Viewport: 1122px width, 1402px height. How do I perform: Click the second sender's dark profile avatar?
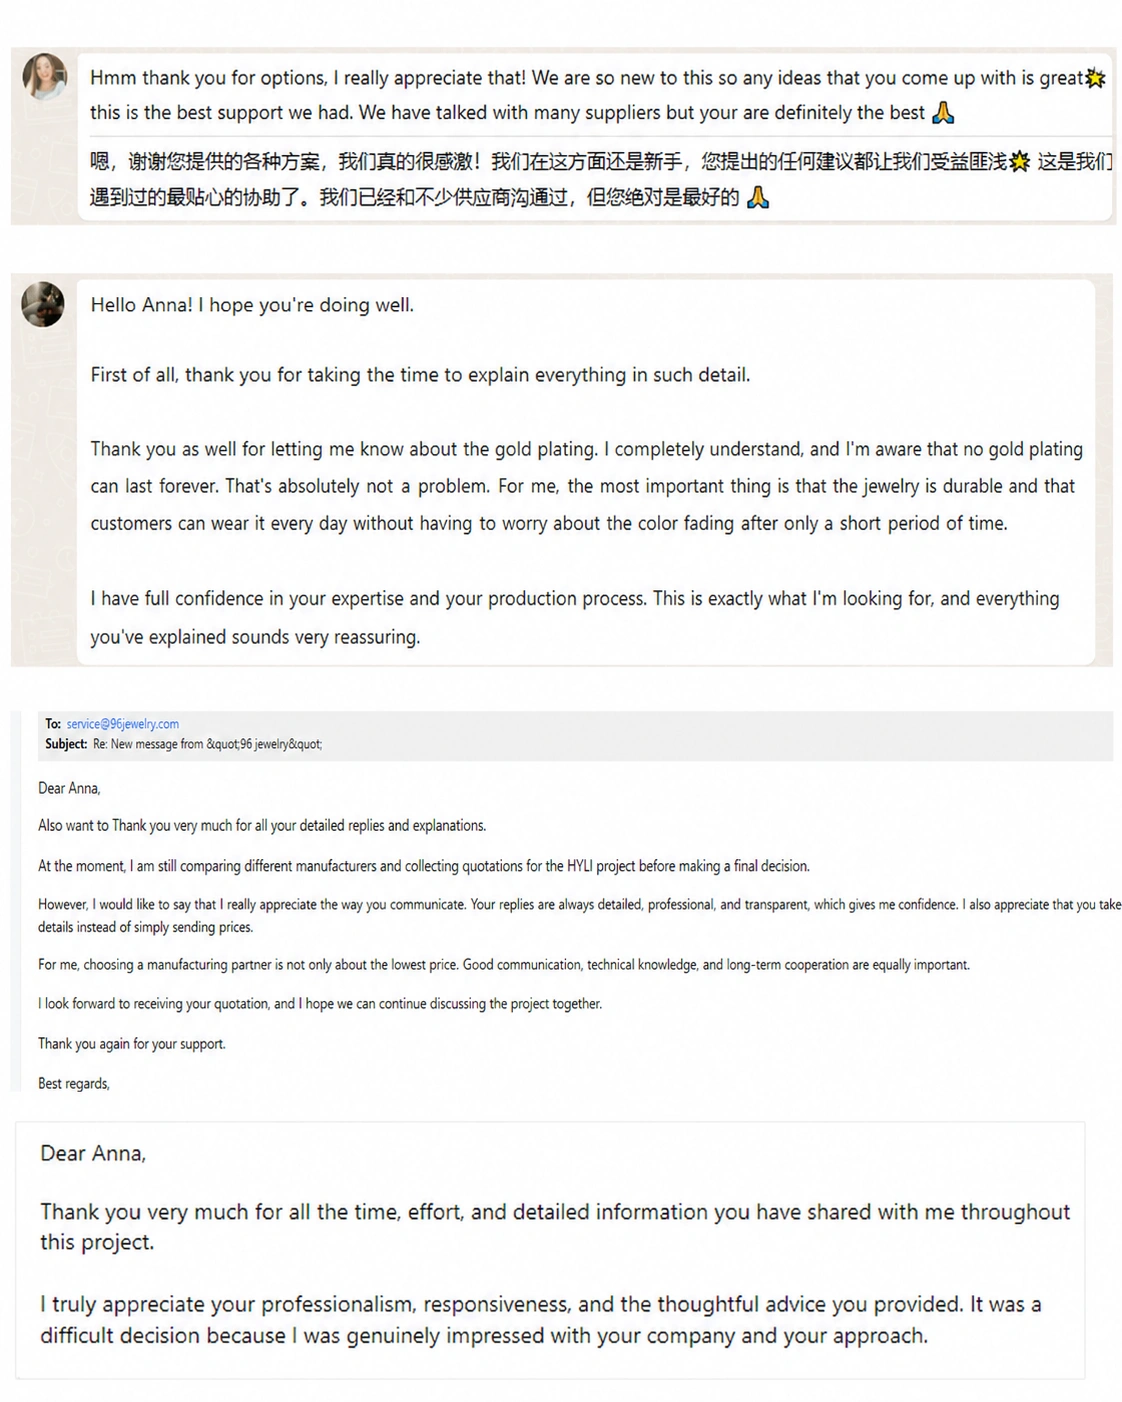click(x=43, y=304)
